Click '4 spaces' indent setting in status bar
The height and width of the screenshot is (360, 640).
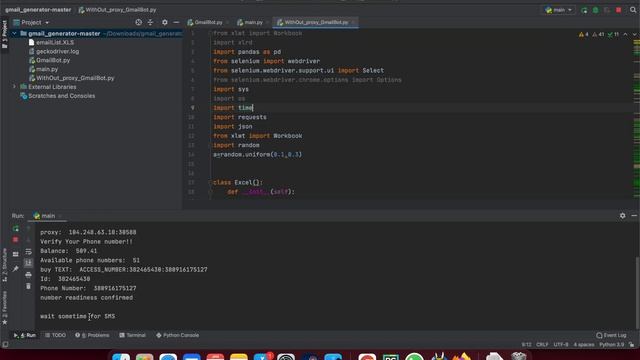click(x=584, y=344)
